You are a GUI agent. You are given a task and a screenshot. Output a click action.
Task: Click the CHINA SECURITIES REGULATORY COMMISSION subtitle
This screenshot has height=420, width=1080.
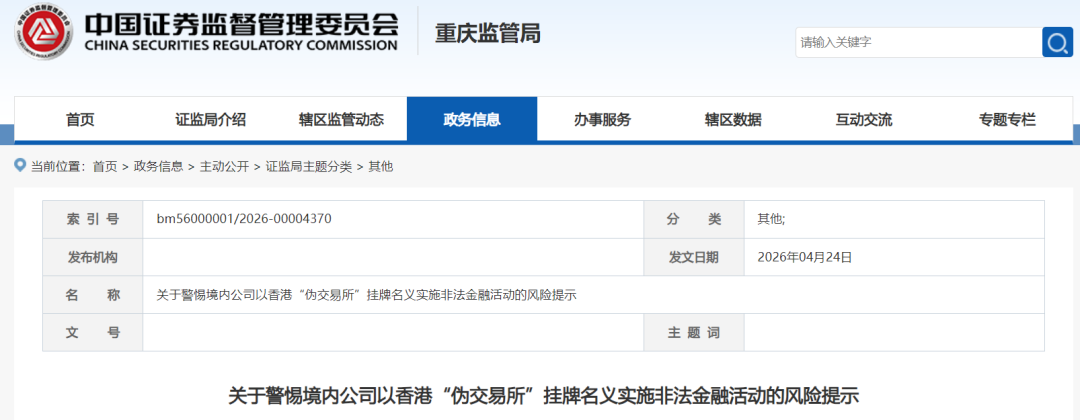coord(241,46)
